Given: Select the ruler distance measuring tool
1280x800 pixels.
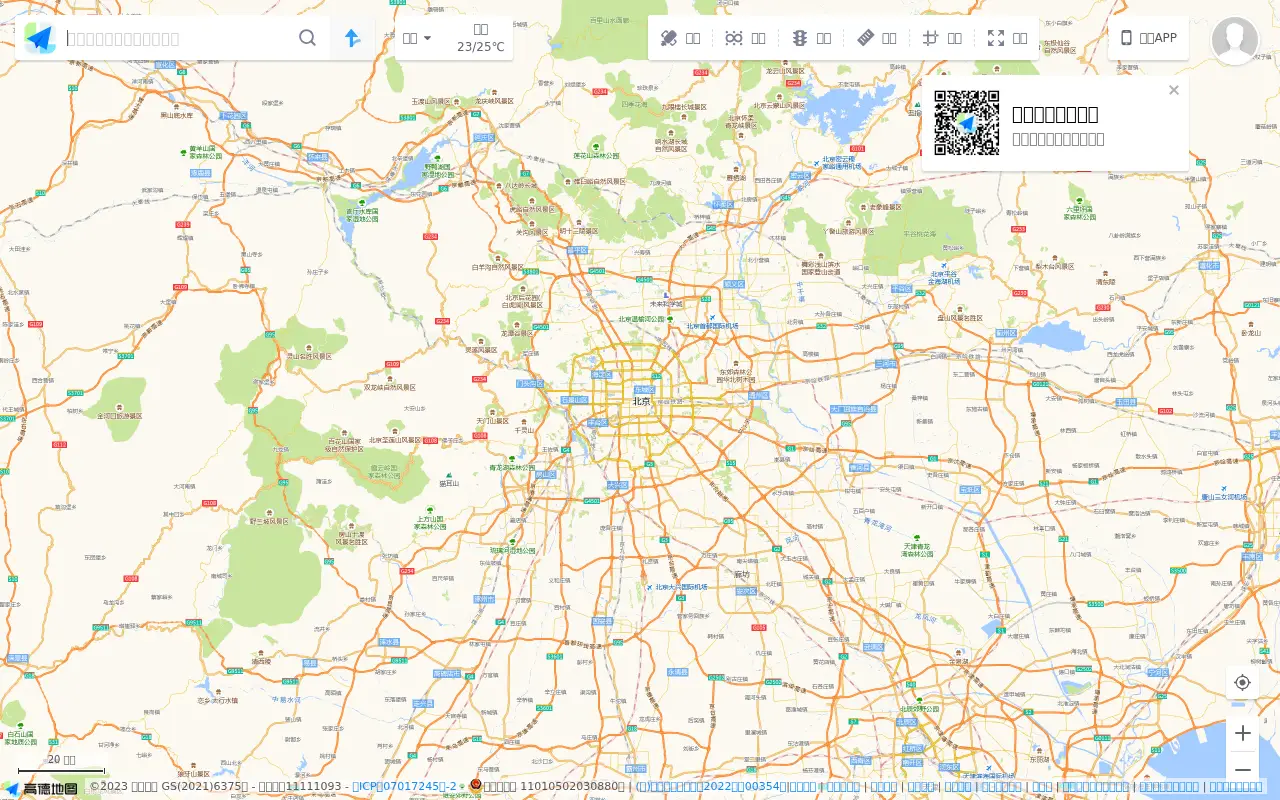Looking at the screenshot, I should pyautogui.click(x=877, y=38).
